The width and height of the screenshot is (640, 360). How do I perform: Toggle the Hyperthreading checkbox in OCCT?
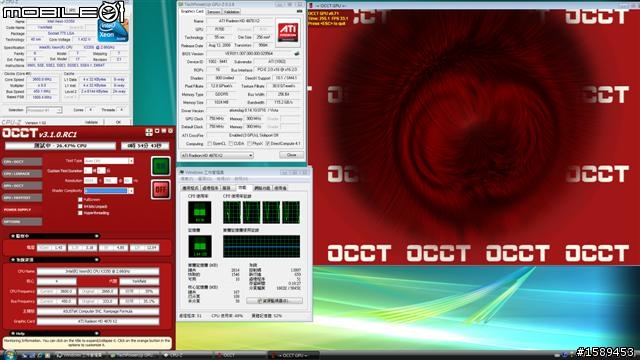point(80,213)
